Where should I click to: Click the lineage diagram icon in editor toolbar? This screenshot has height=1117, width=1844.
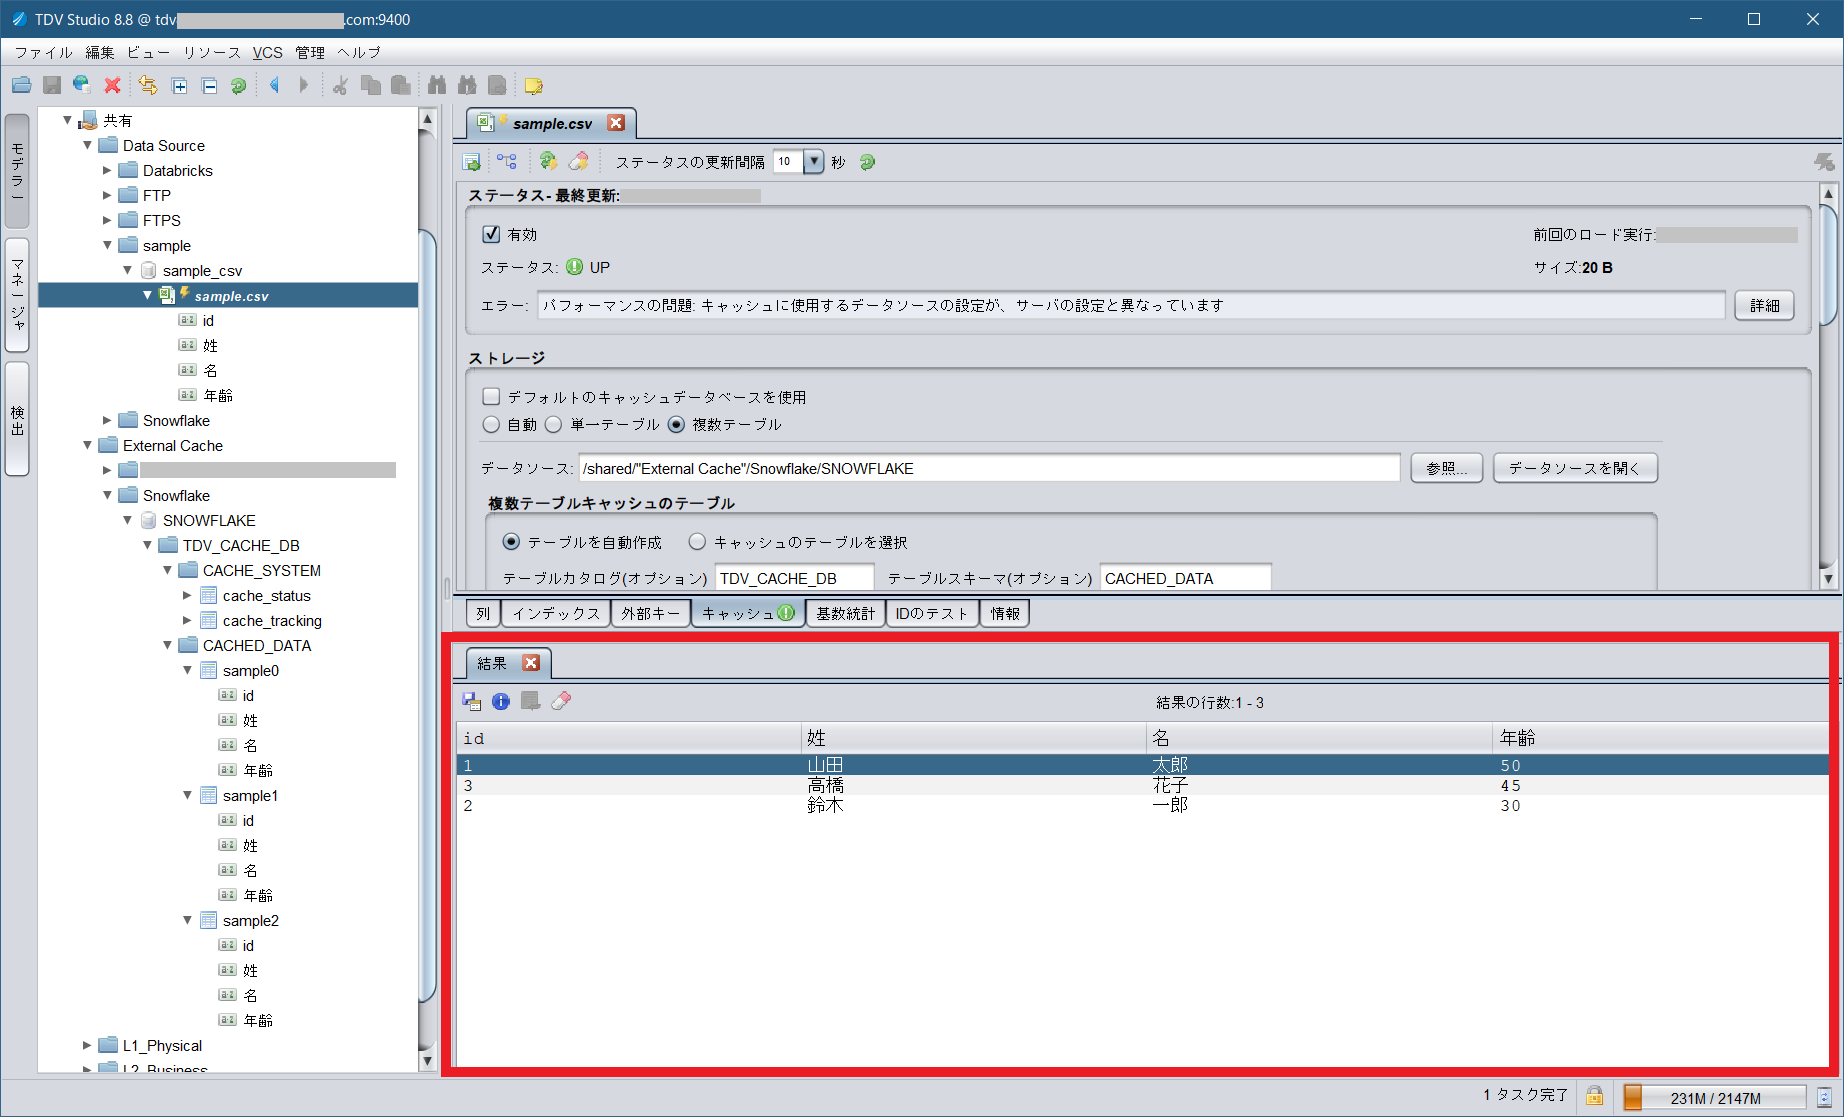[x=507, y=162]
